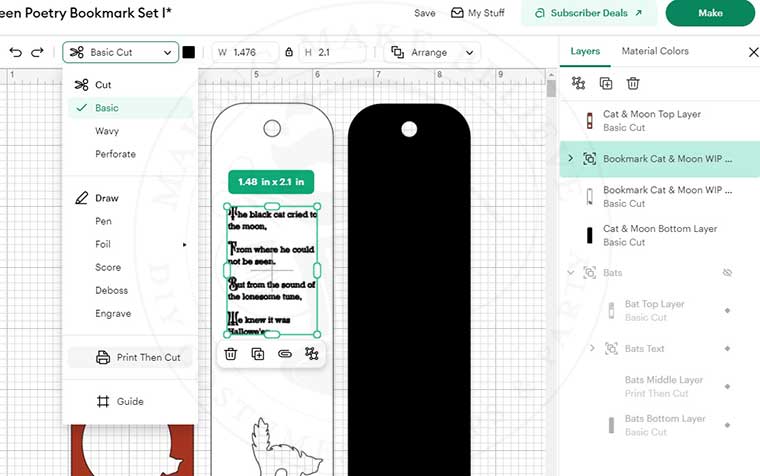Show the hidden Bats group via the eye icon
Image resolution: width=760 pixels, height=476 pixels.
coord(727,273)
